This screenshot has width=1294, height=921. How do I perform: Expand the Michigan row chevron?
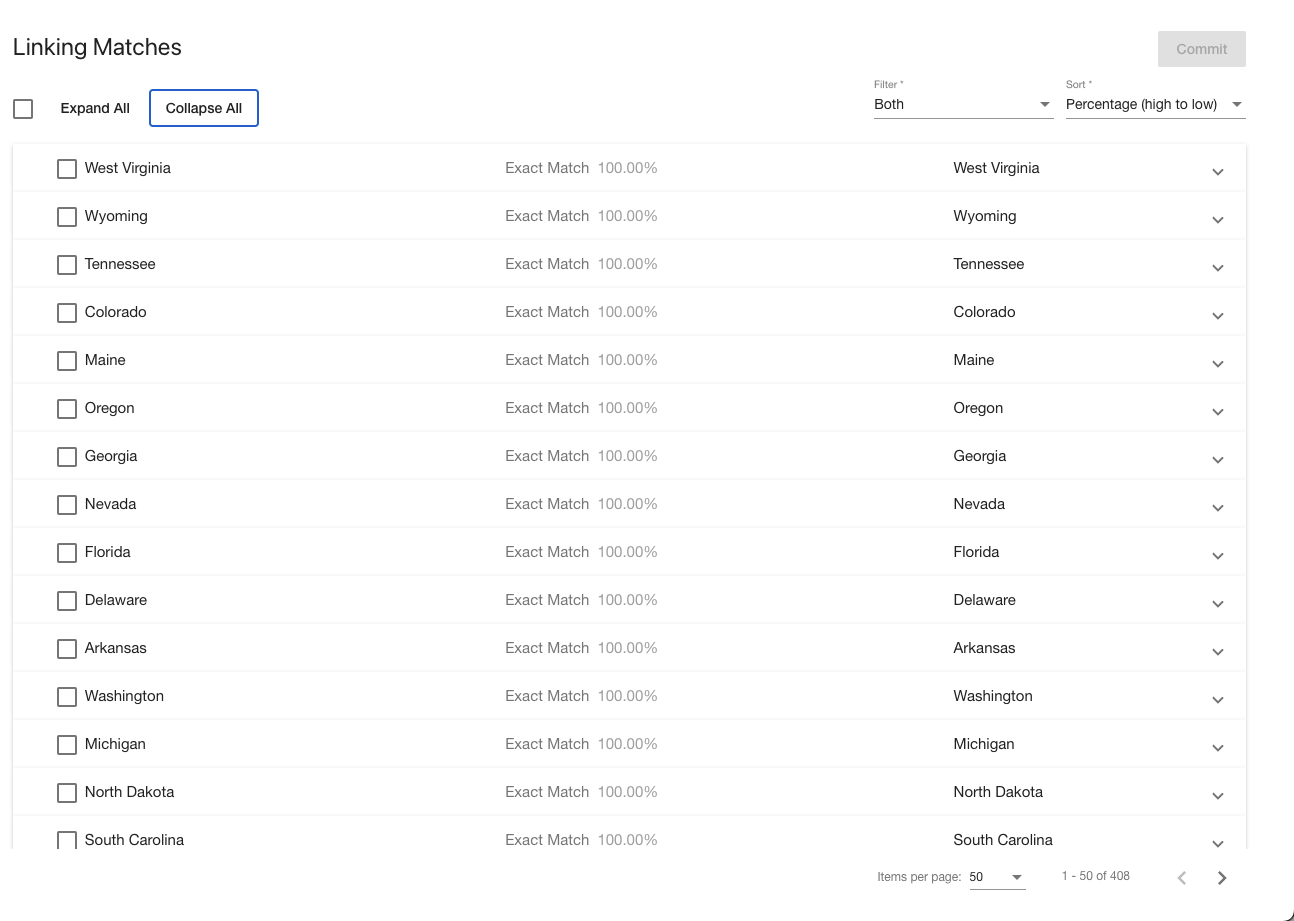[1217, 747]
